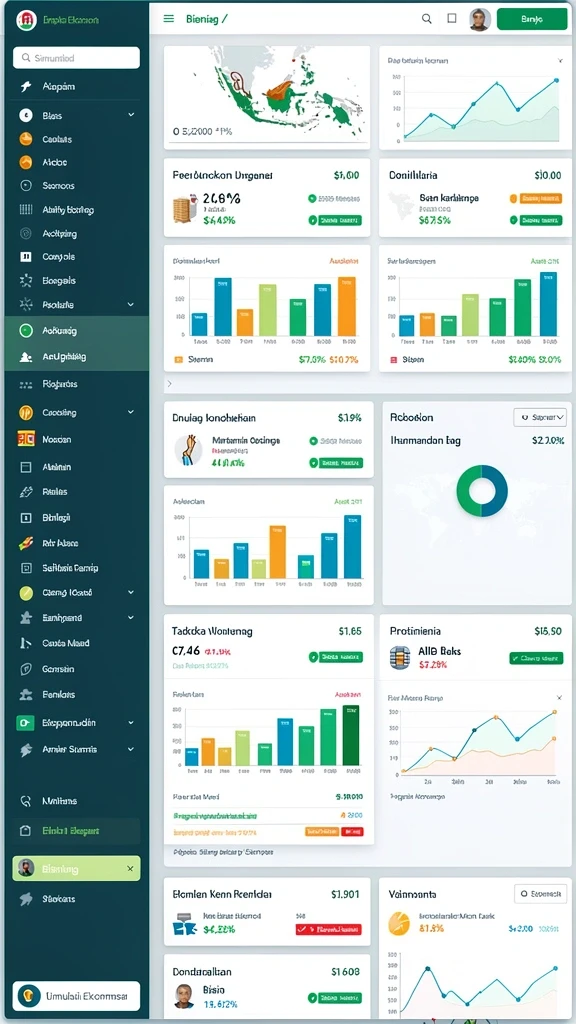Screen dimensions: 576x1024
Task: Open search via the top-bar magnifier icon
Action: [x=426, y=19]
